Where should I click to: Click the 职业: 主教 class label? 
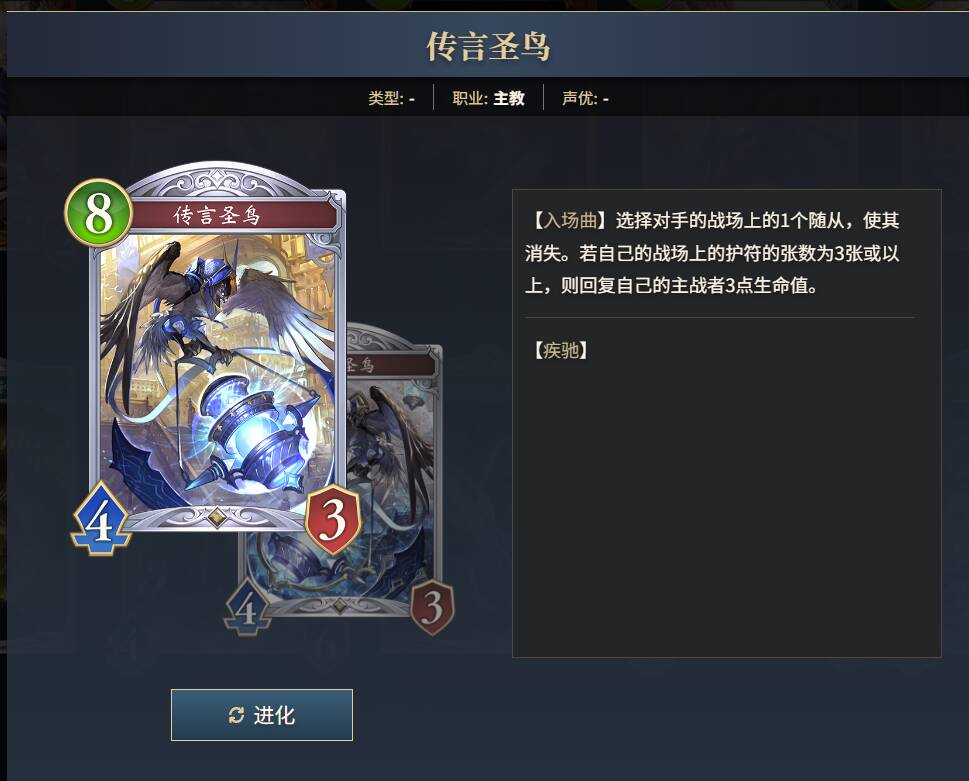click(x=488, y=98)
